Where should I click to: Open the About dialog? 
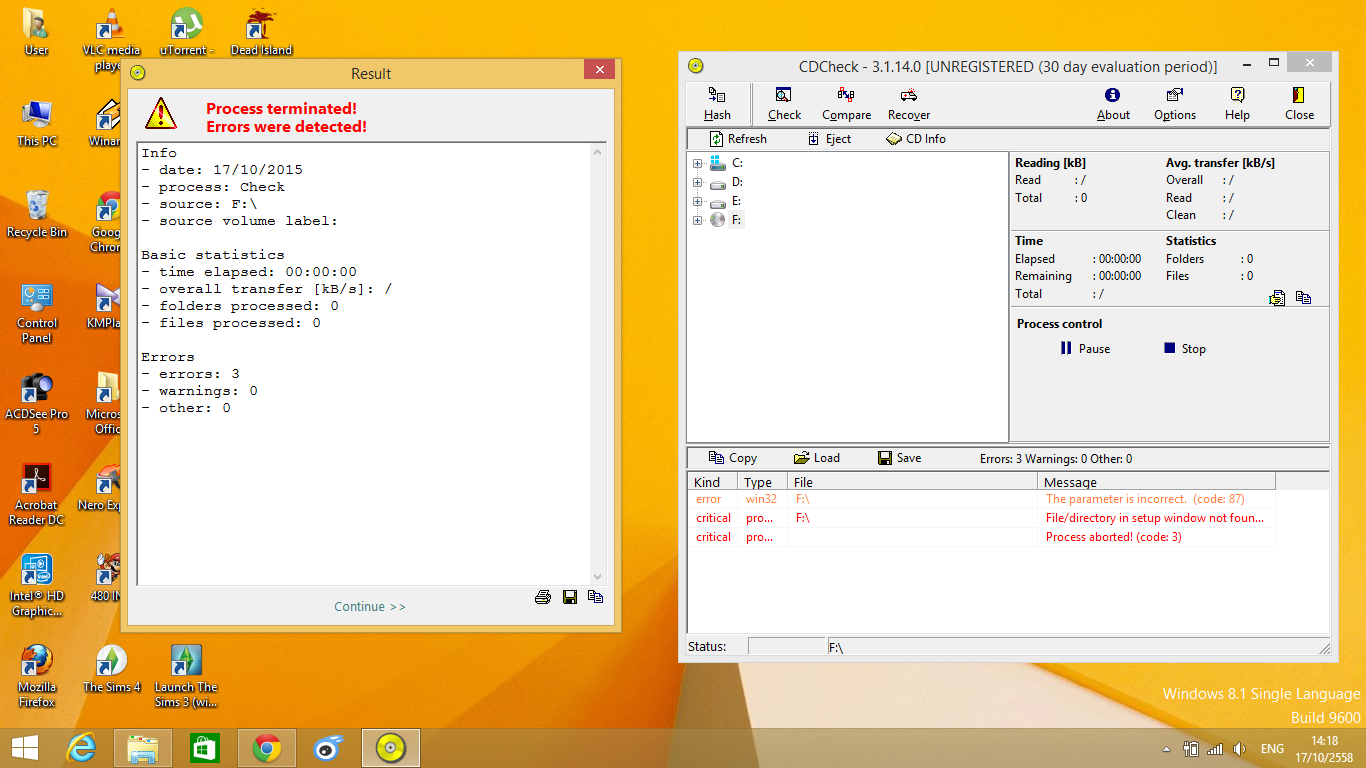(1112, 103)
